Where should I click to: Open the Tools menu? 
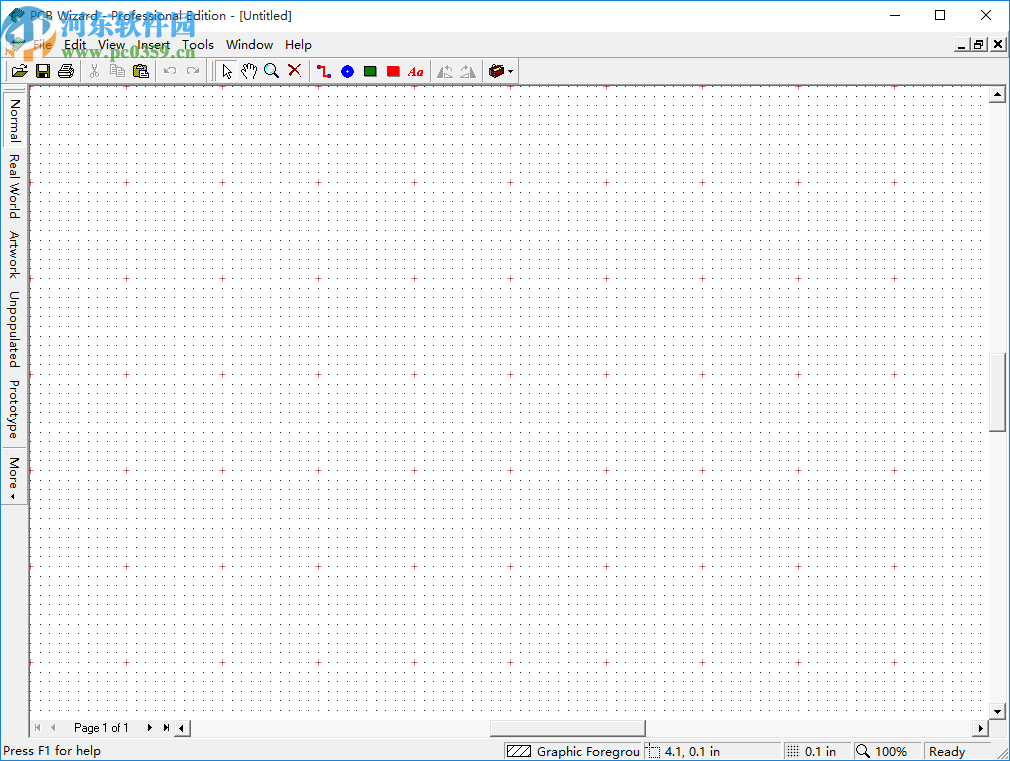198,44
